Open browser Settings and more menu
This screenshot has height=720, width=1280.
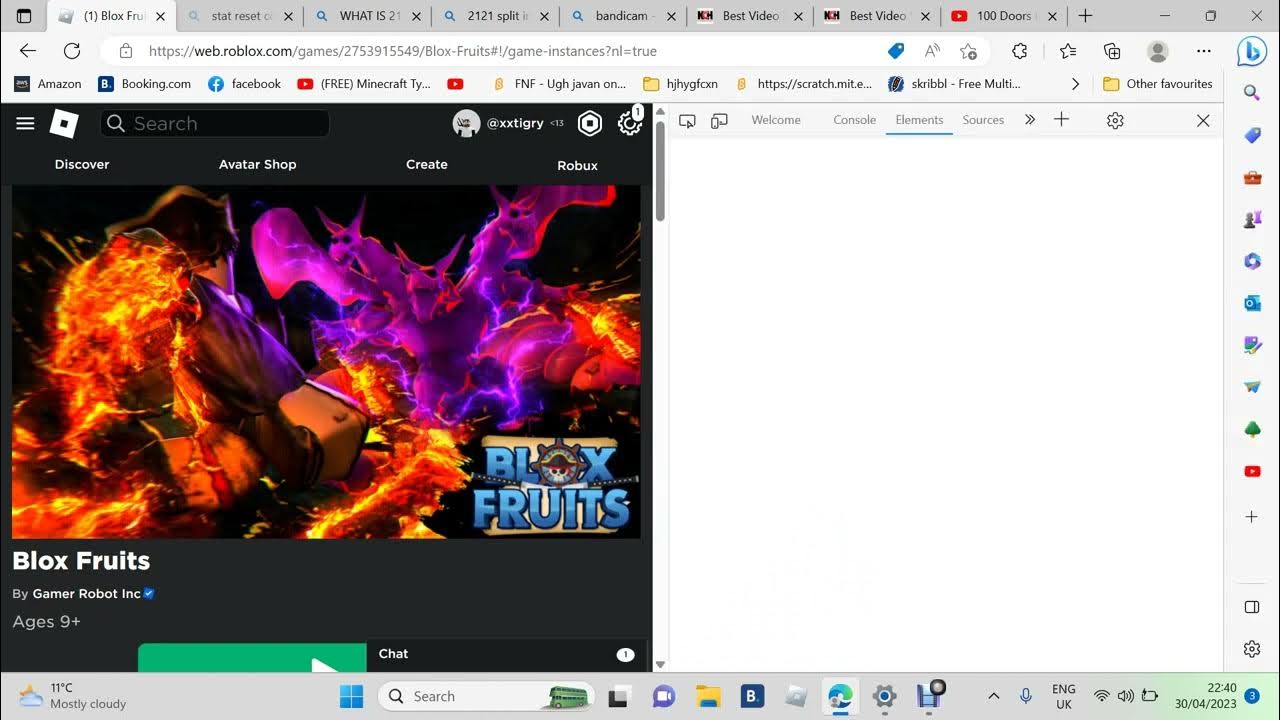tap(1204, 51)
